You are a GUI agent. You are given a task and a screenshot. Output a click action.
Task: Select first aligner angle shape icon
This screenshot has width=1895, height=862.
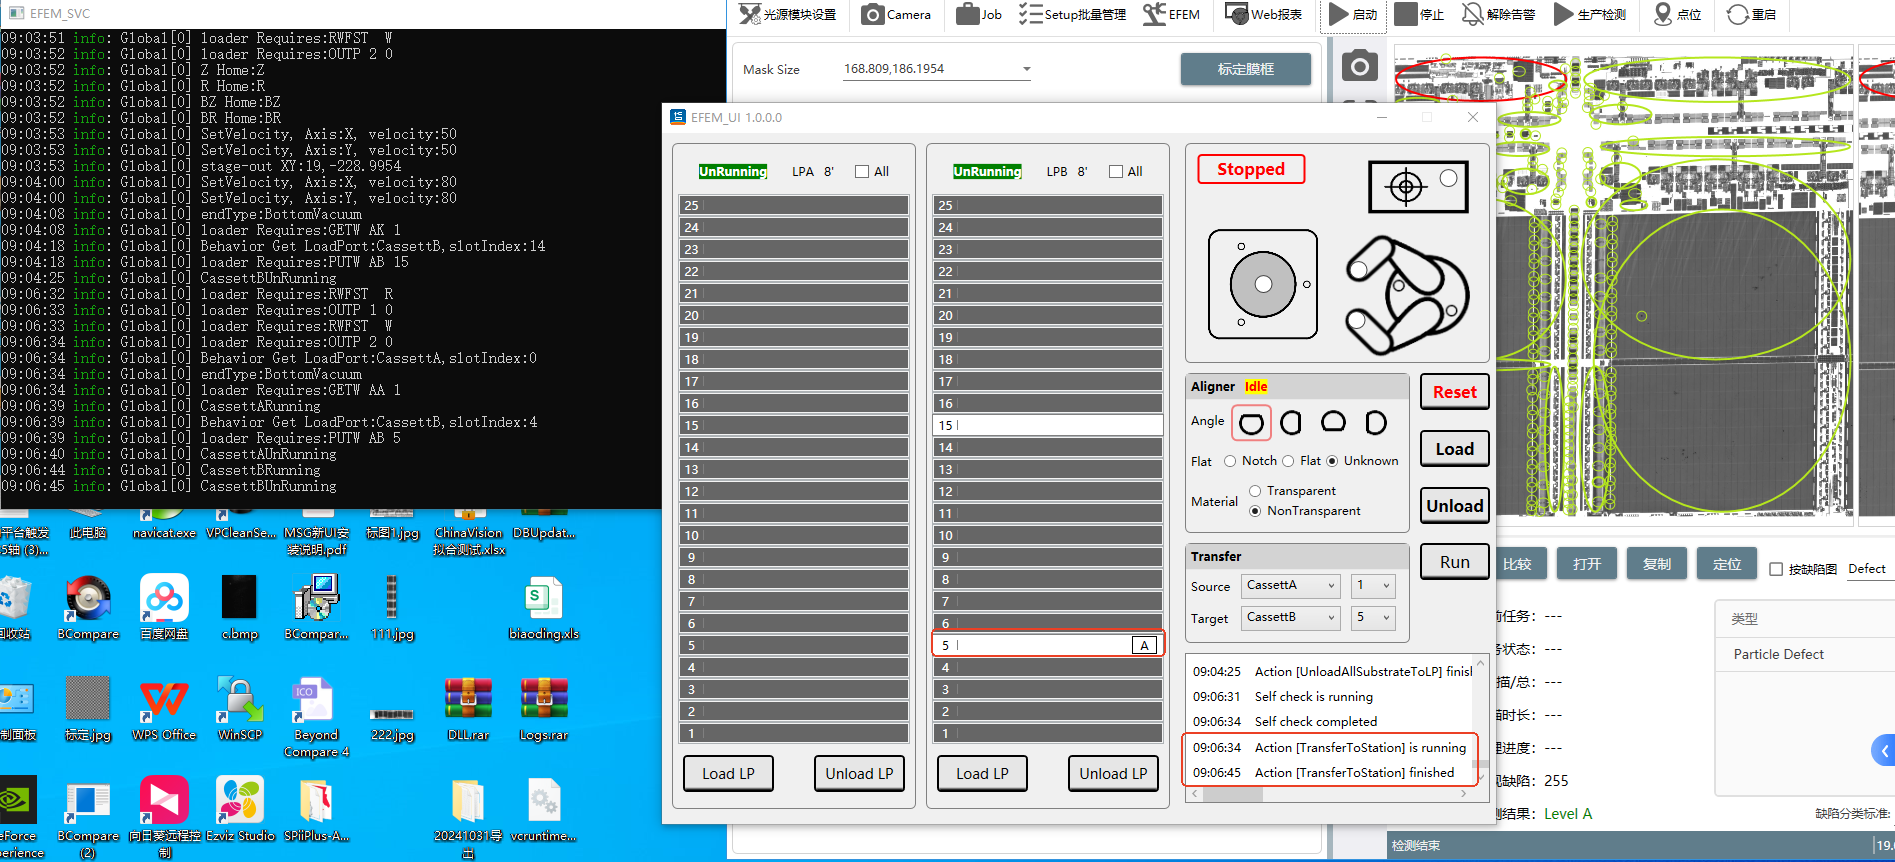[1251, 423]
